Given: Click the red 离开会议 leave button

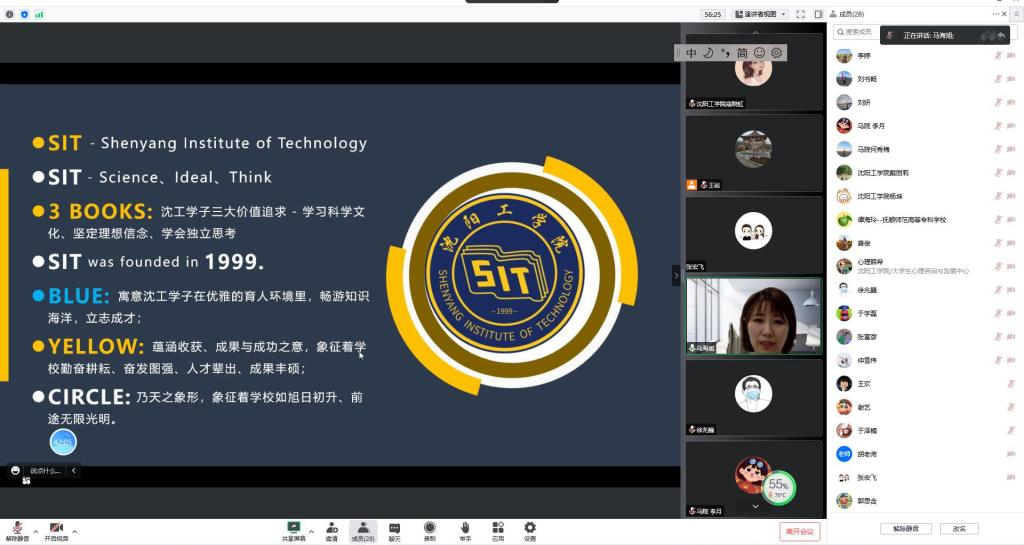Looking at the screenshot, I should click(799, 531).
